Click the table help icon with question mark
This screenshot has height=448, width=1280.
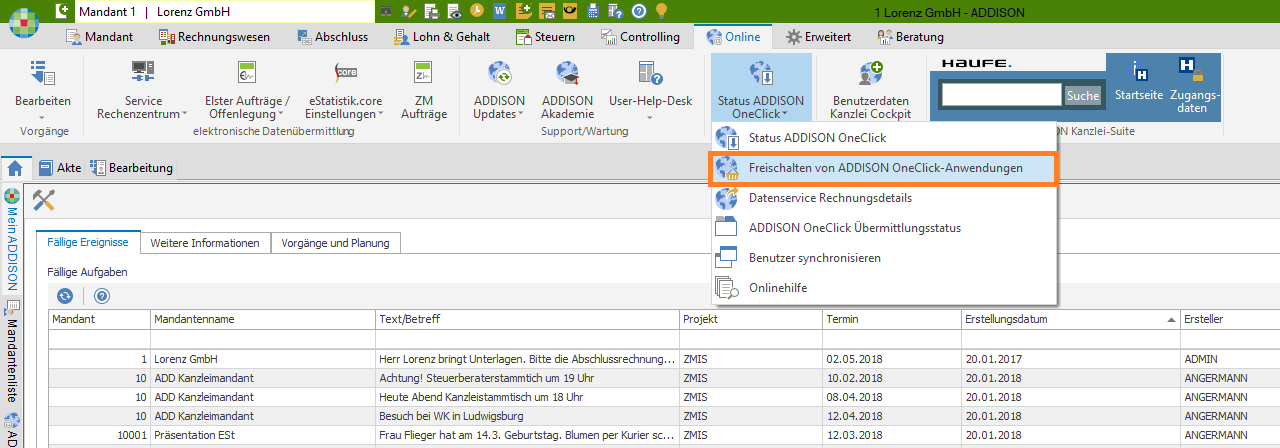point(615,11)
